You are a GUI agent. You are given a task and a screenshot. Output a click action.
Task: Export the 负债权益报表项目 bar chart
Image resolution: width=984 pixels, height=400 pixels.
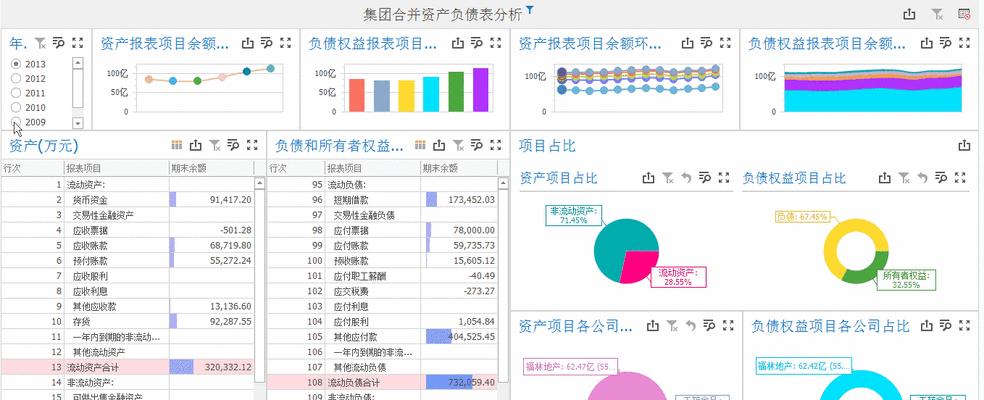(458, 43)
